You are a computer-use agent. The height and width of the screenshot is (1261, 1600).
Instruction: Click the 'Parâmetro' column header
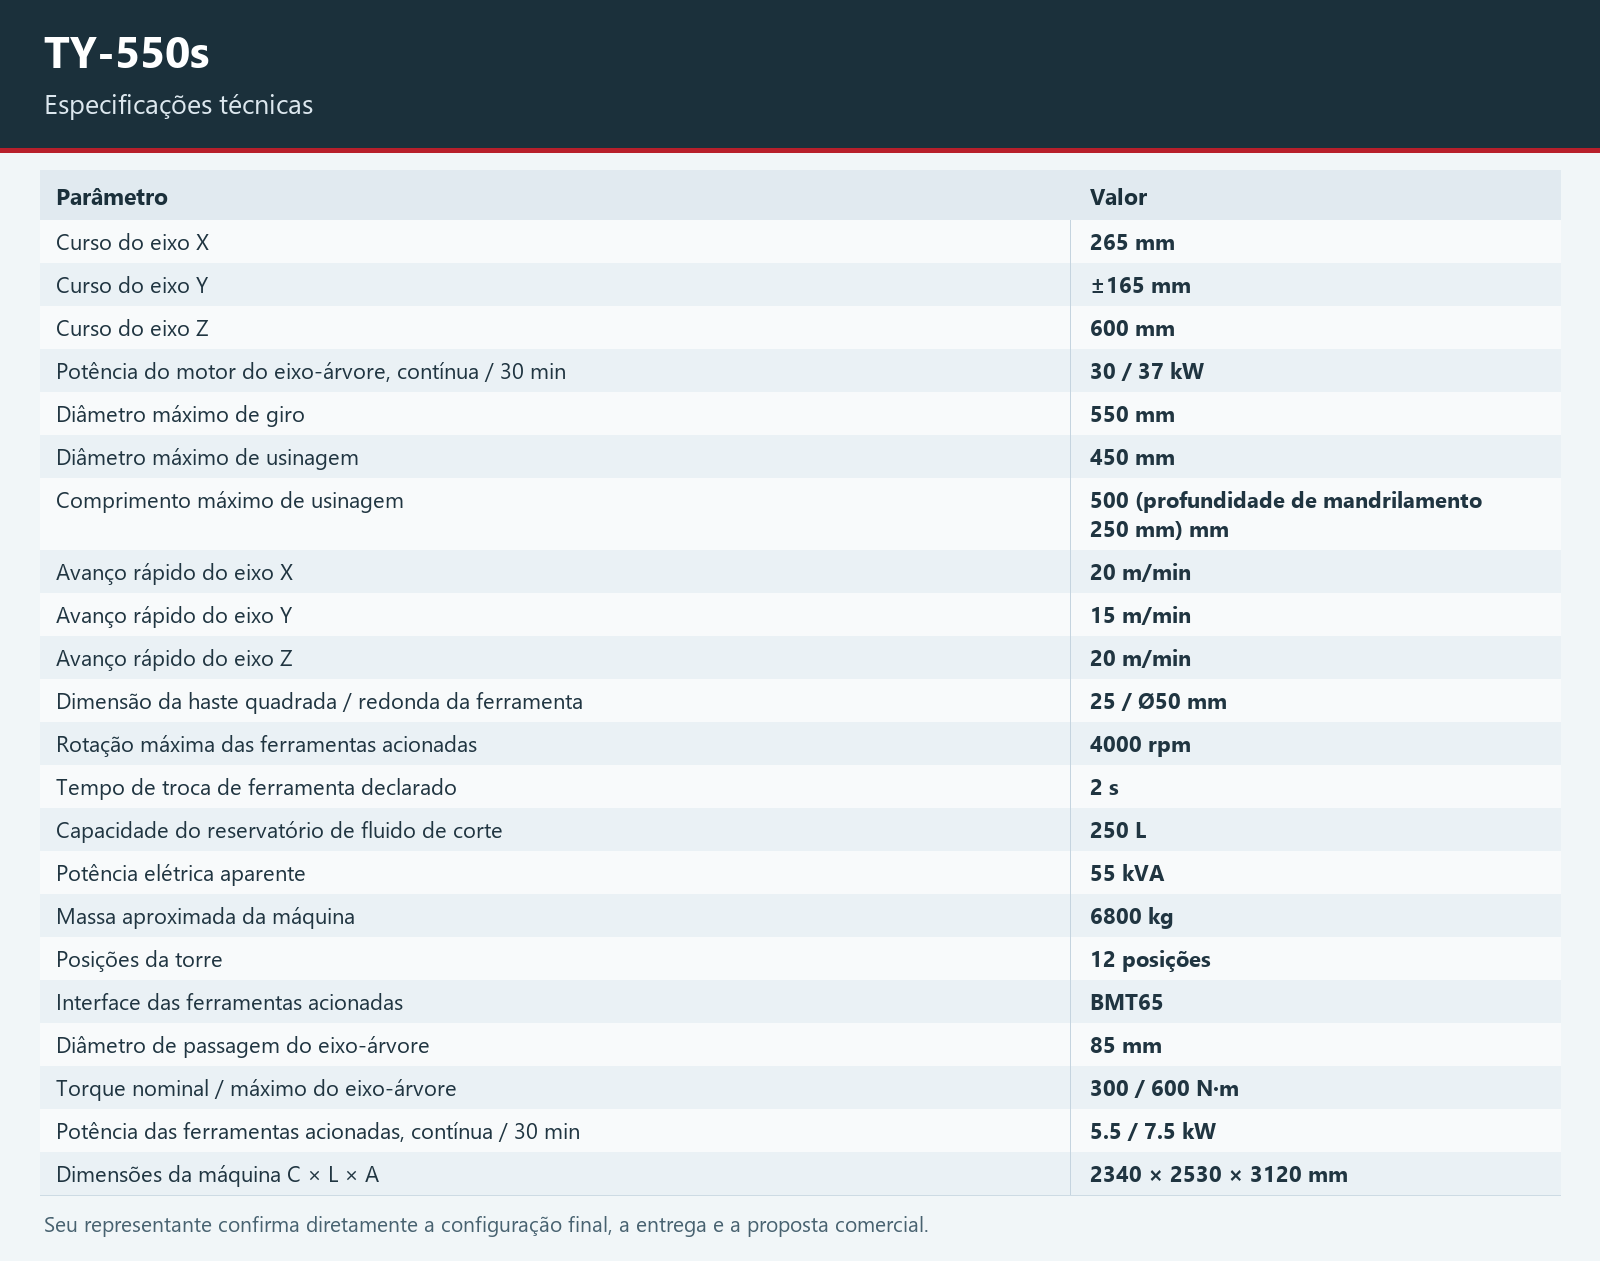tap(112, 197)
